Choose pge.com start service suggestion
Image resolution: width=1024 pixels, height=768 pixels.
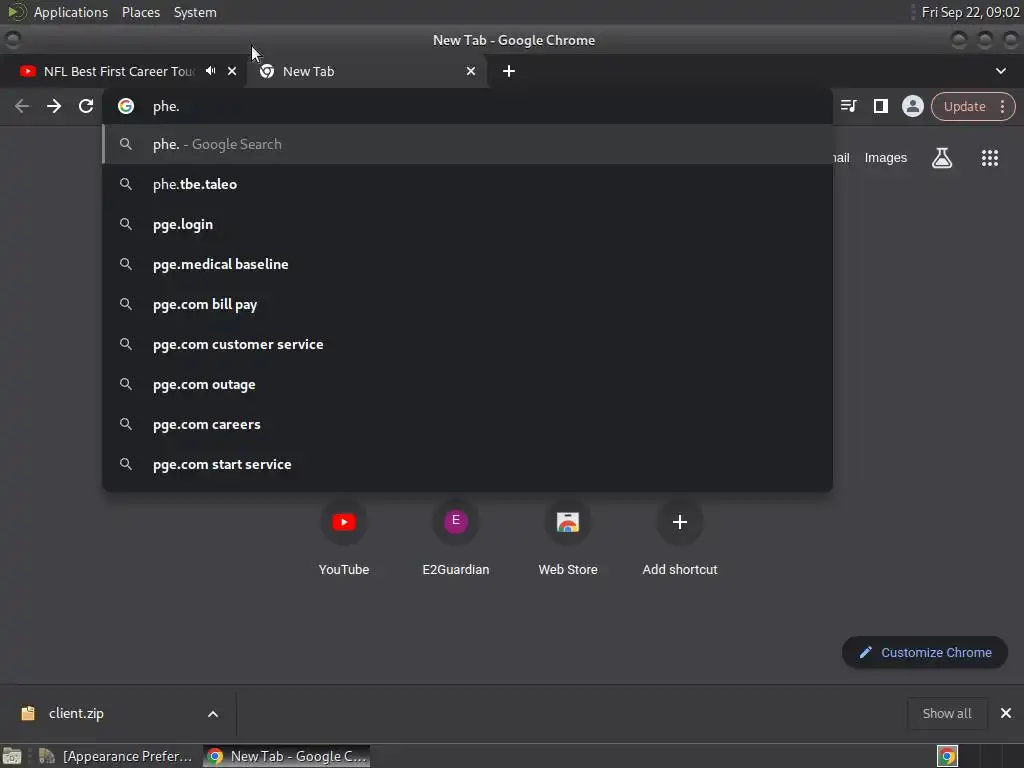click(x=468, y=464)
